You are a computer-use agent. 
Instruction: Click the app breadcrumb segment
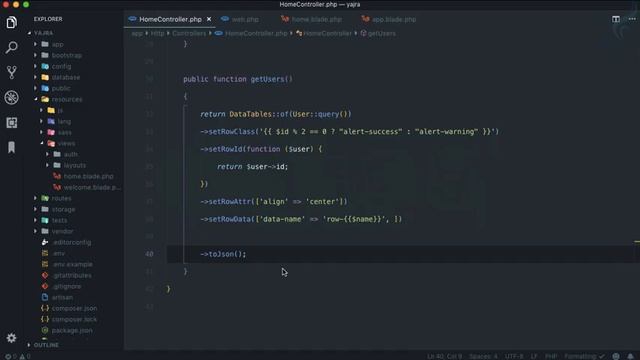point(137,33)
